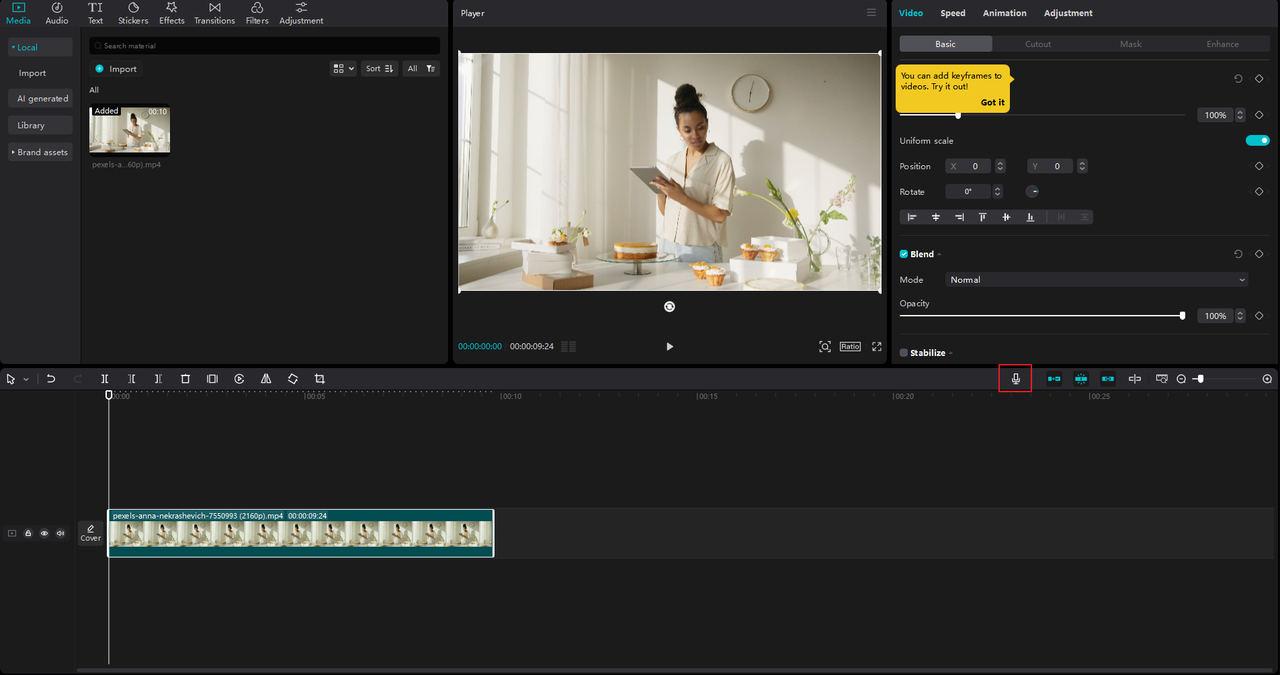Click the timeline zoom slider handle

[1200, 379]
